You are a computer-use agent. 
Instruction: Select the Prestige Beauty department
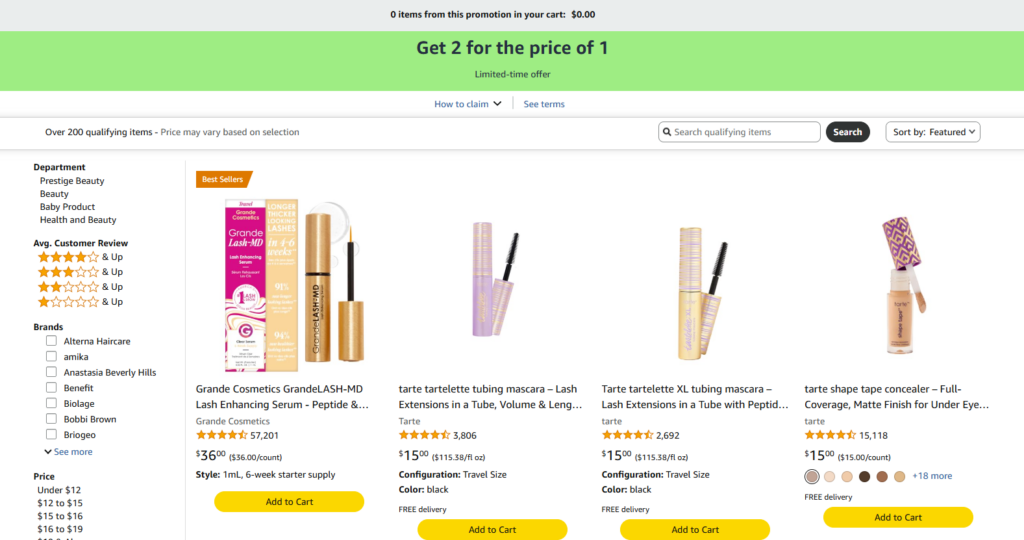[72, 181]
